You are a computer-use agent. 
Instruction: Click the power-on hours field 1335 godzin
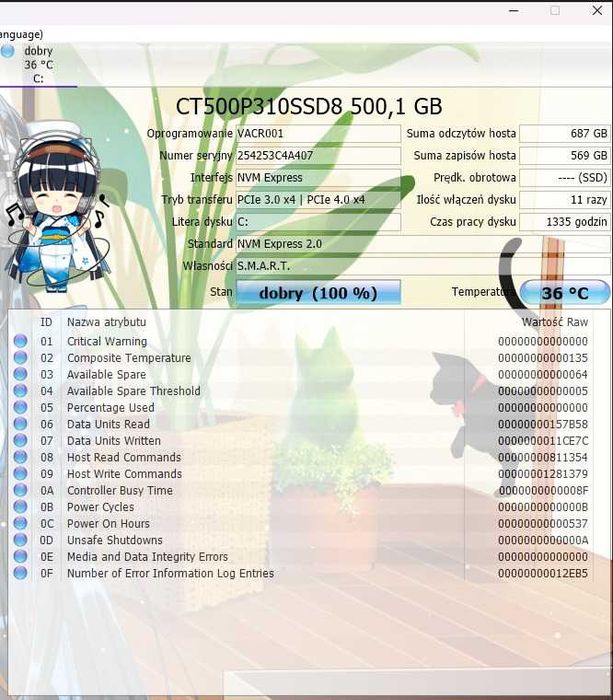(x=565, y=222)
